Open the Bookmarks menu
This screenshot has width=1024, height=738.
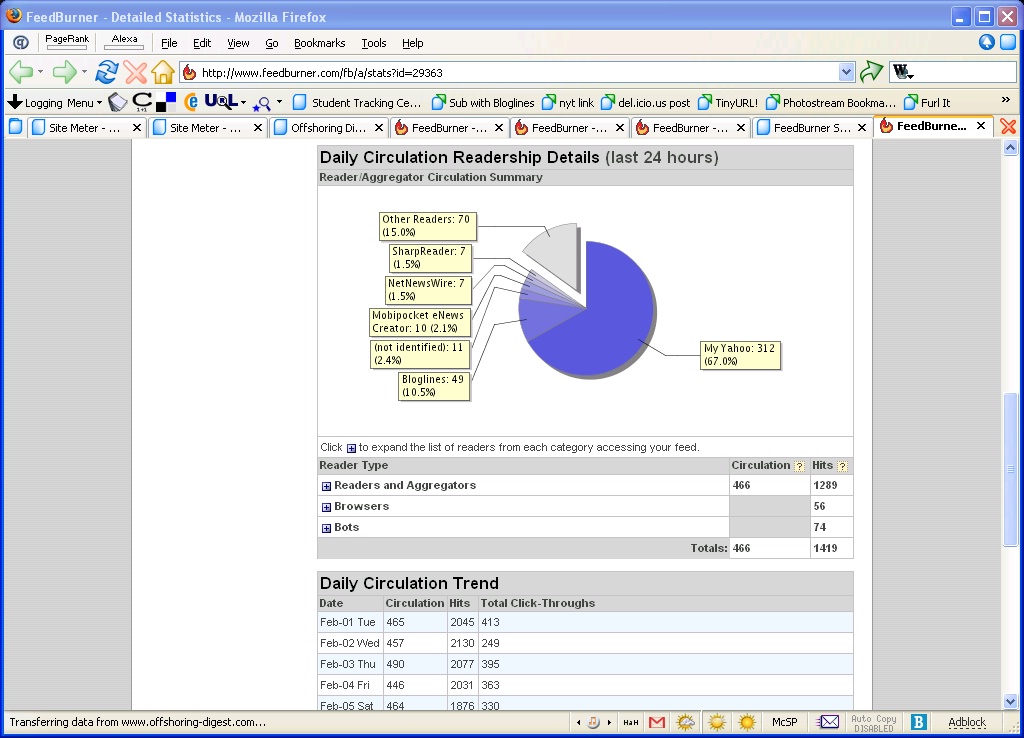319,43
